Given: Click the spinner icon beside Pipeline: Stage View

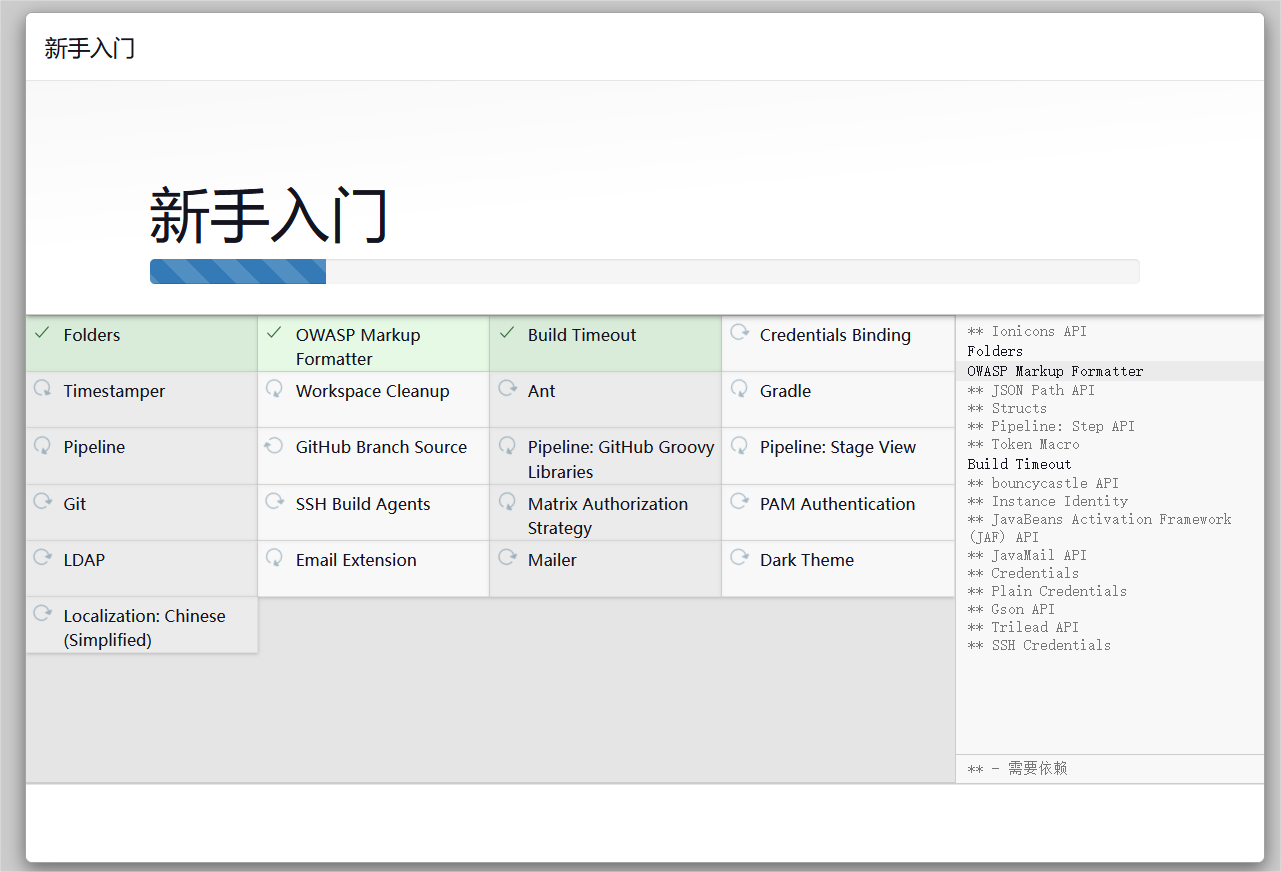Looking at the screenshot, I should (739, 445).
